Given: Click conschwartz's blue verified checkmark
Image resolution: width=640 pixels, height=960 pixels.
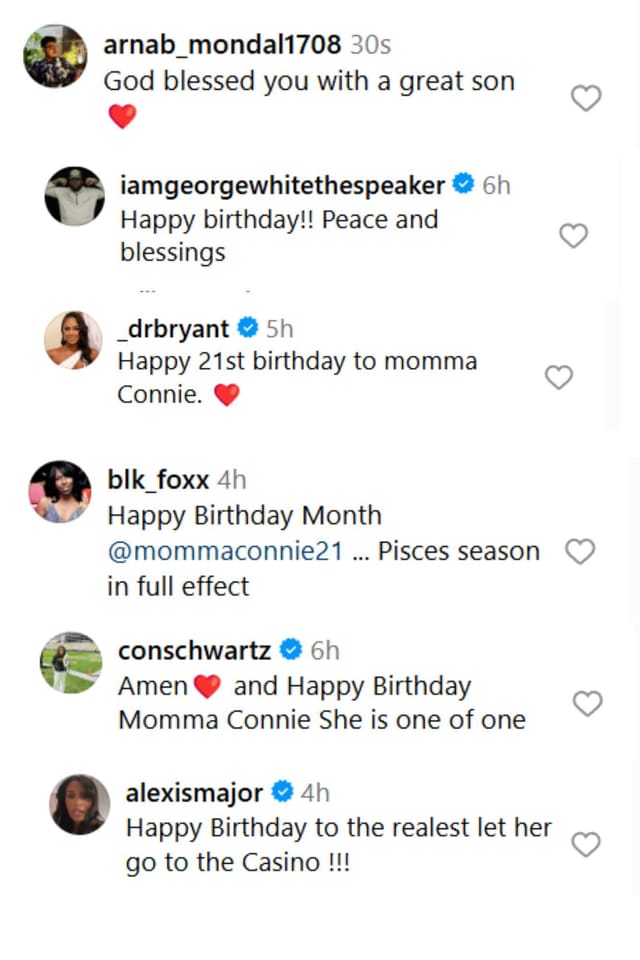Looking at the screenshot, I should [x=289, y=649].
